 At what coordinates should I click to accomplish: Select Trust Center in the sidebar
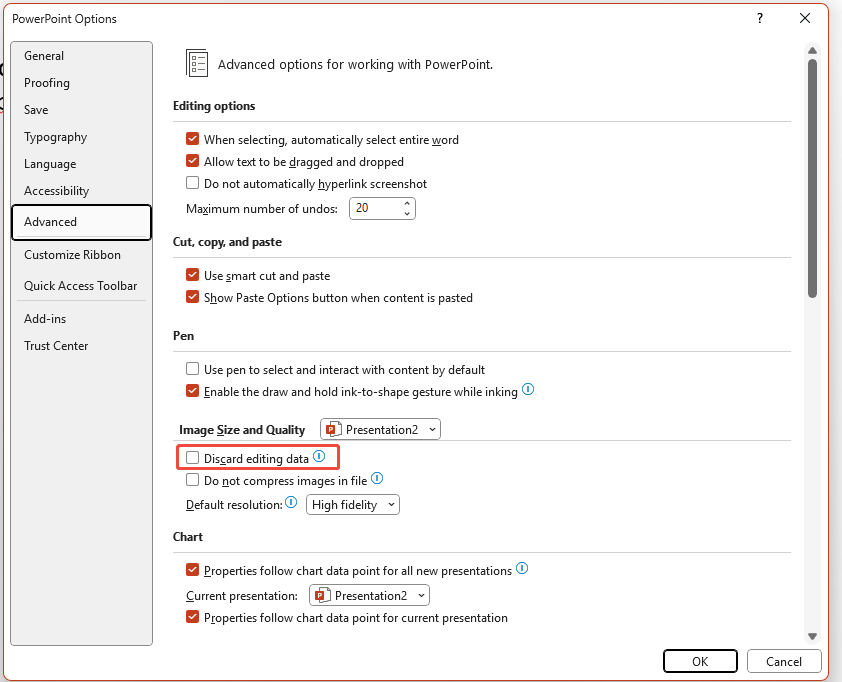pos(56,345)
